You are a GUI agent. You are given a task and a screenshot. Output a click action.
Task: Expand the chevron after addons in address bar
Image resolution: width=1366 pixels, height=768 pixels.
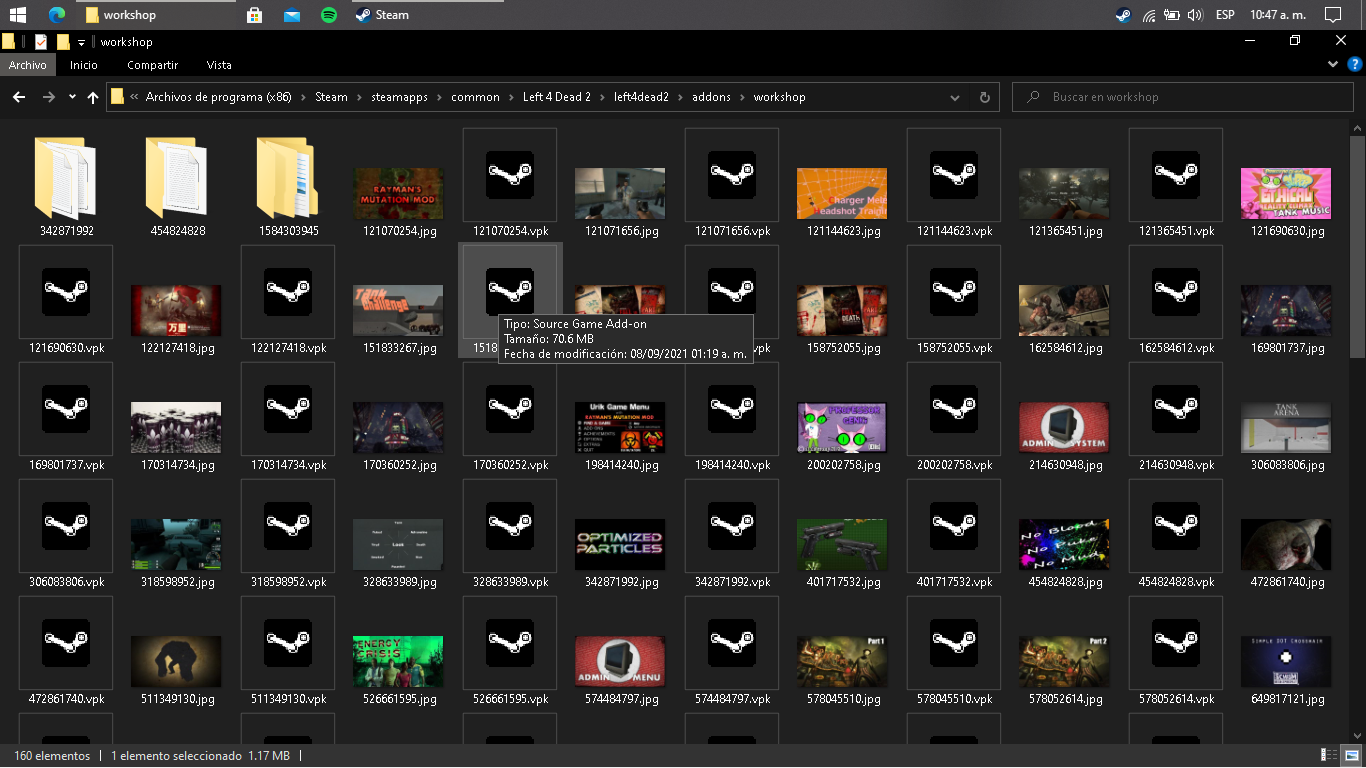742,97
